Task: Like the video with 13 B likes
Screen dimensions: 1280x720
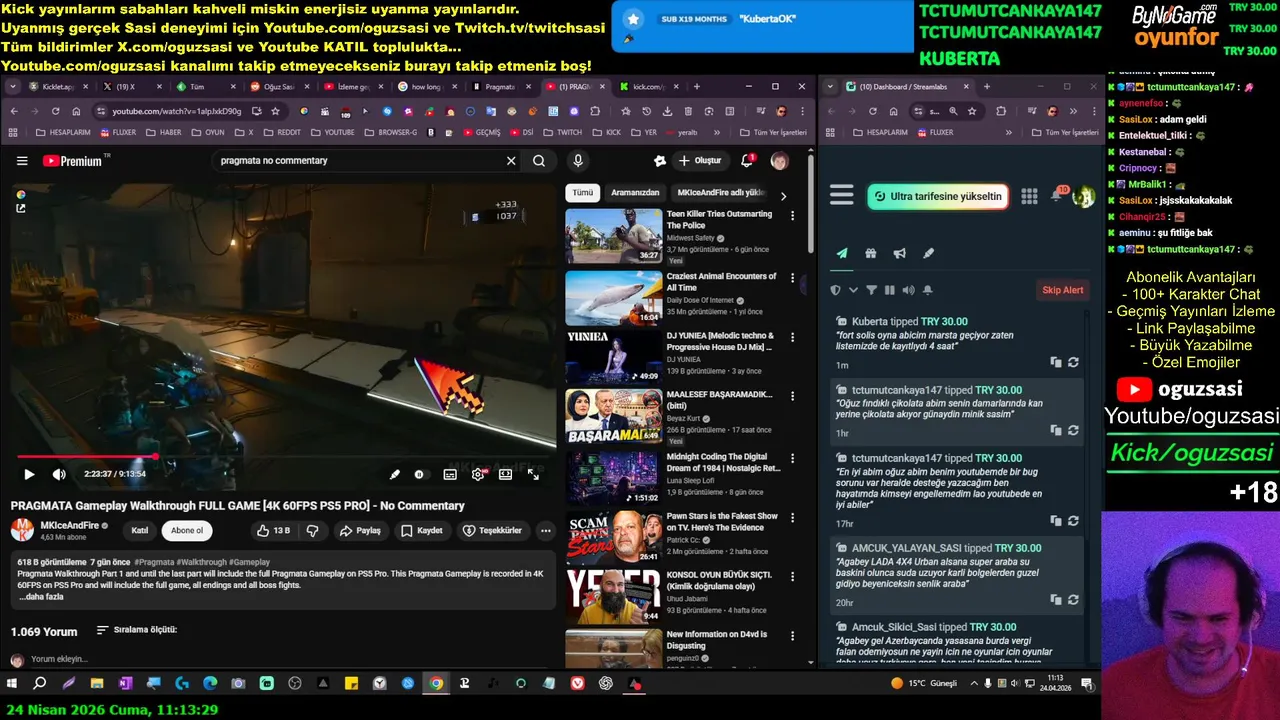Action: click(273, 530)
